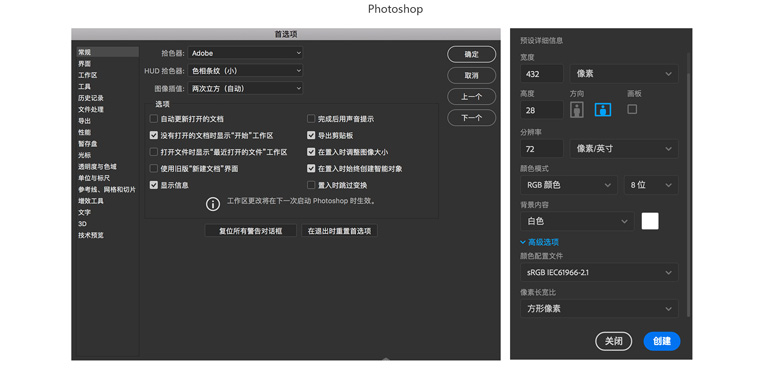Open the 拾色器 Adobe dropdown

click(245, 53)
